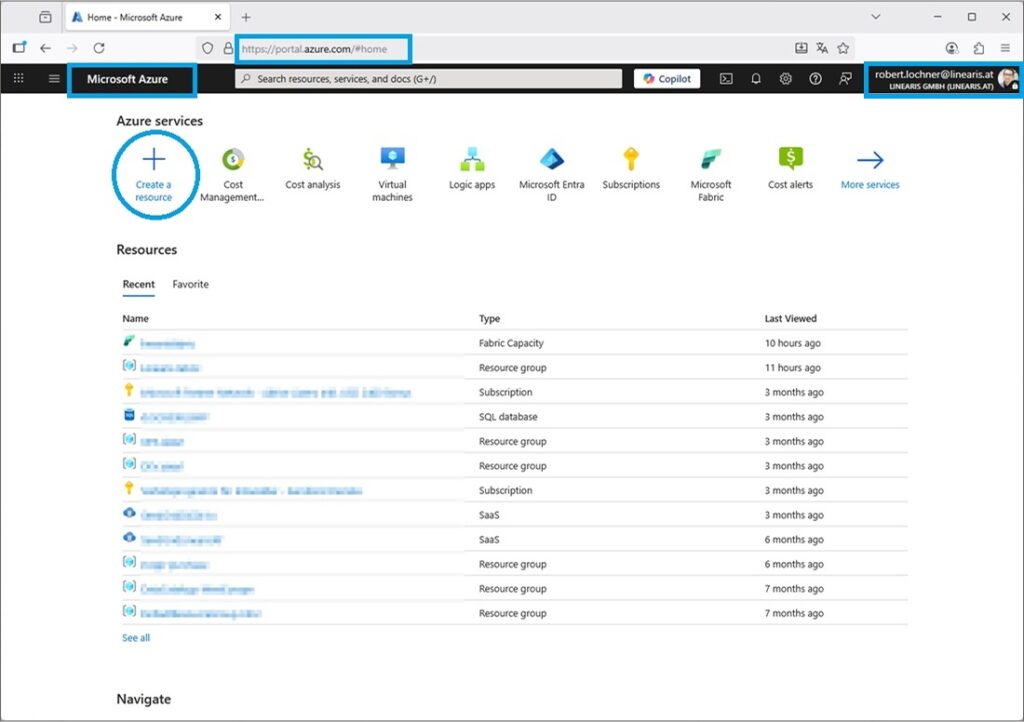Click the '11 hours ago' cell
The height and width of the screenshot is (722, 1024).
tap(793, 368)
